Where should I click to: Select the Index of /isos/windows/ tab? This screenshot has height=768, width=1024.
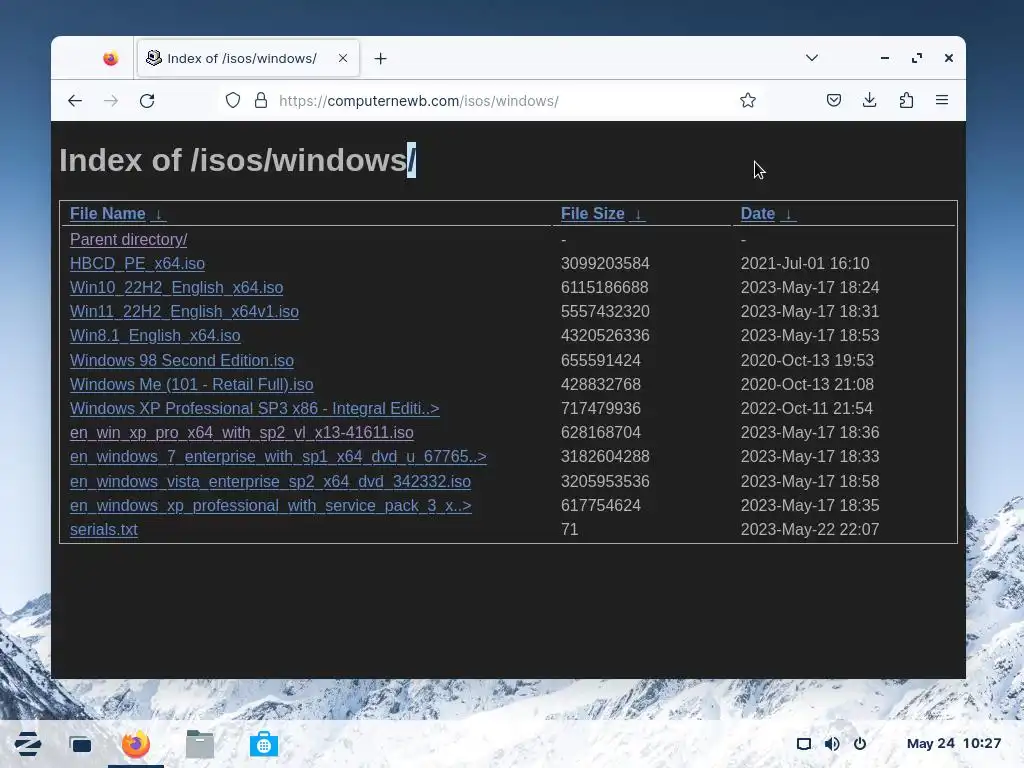pyautogui.click(x=248, y=59)
